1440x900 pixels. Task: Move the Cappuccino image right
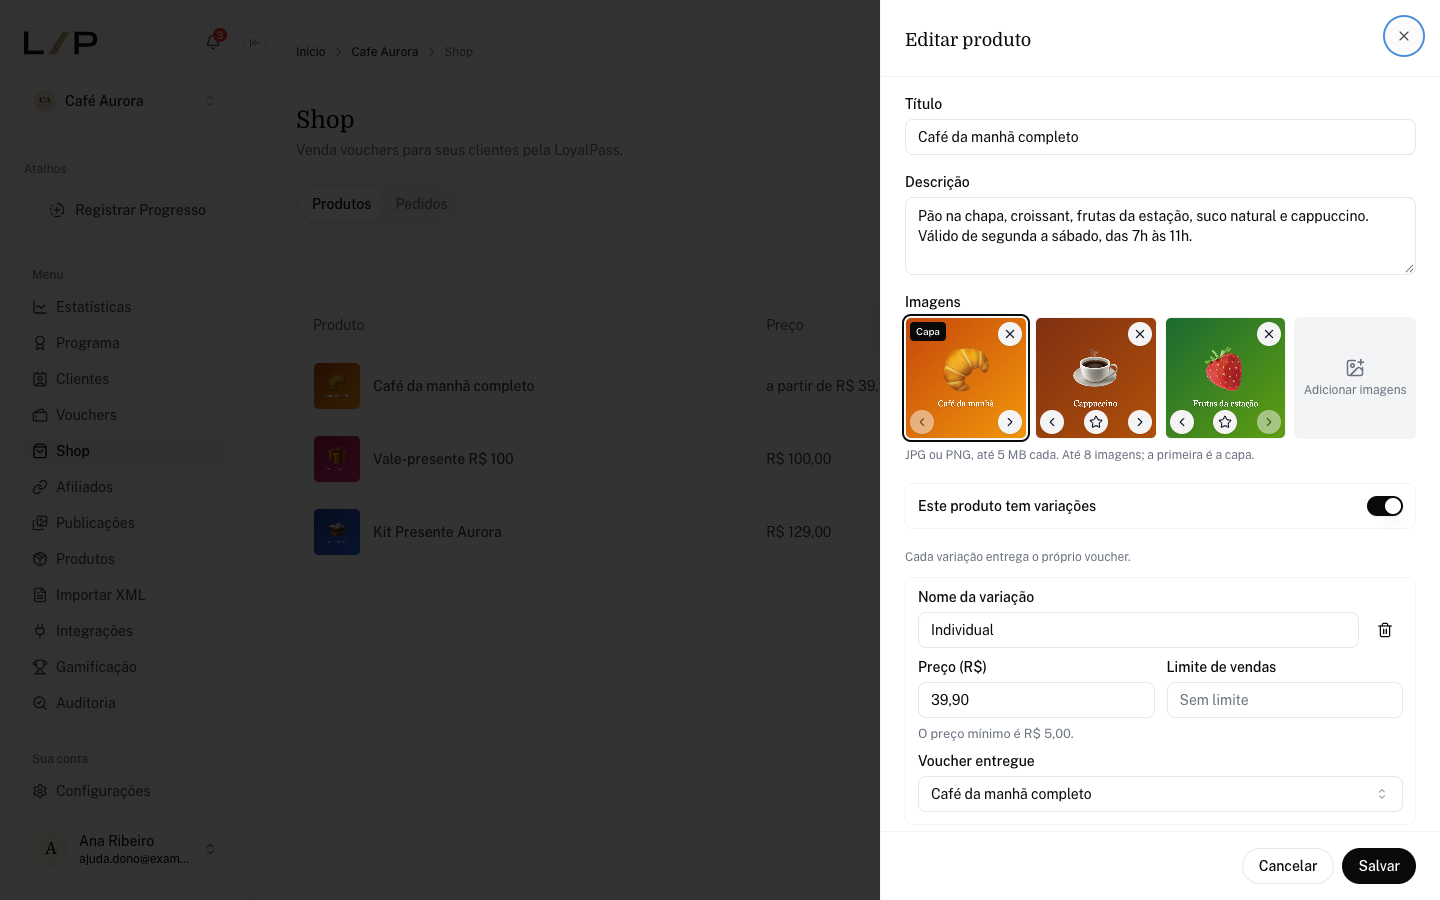(x=1140, y=422)
